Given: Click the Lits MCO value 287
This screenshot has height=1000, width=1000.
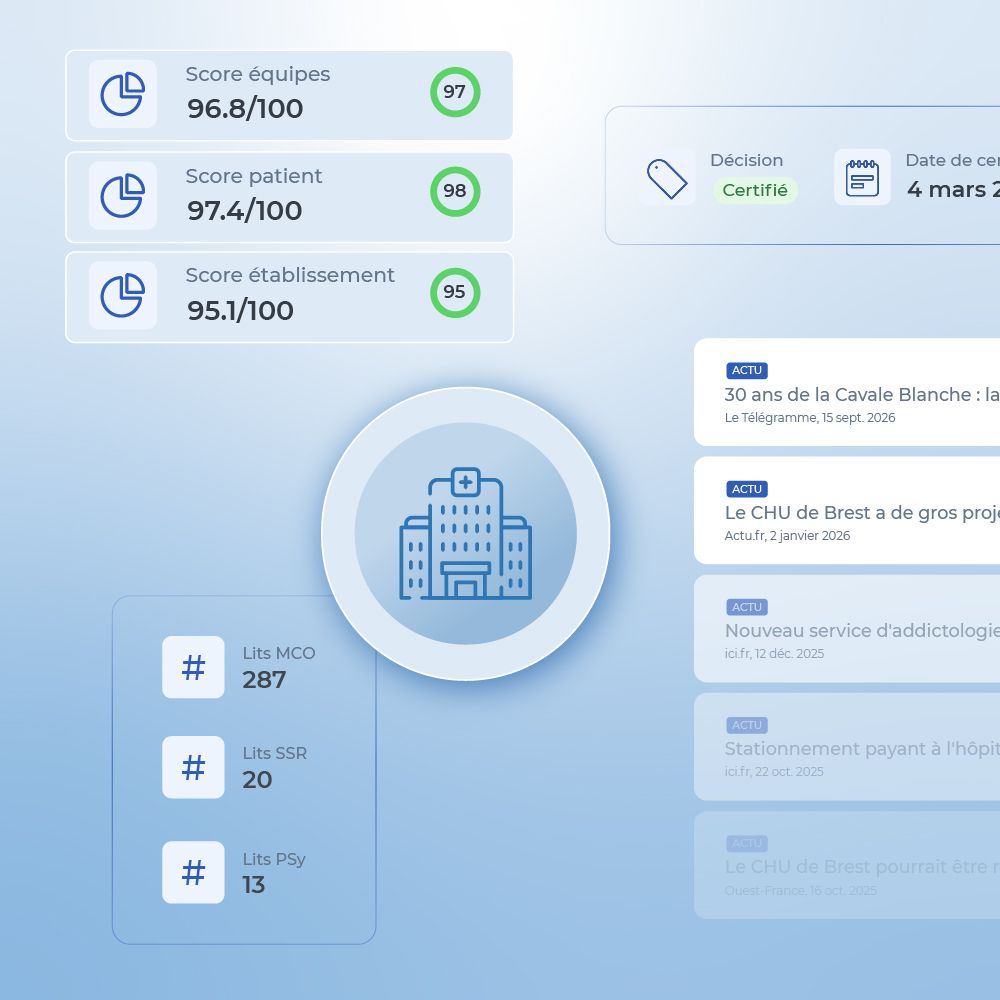Looking at the screenshot, I should coord(264,680).
